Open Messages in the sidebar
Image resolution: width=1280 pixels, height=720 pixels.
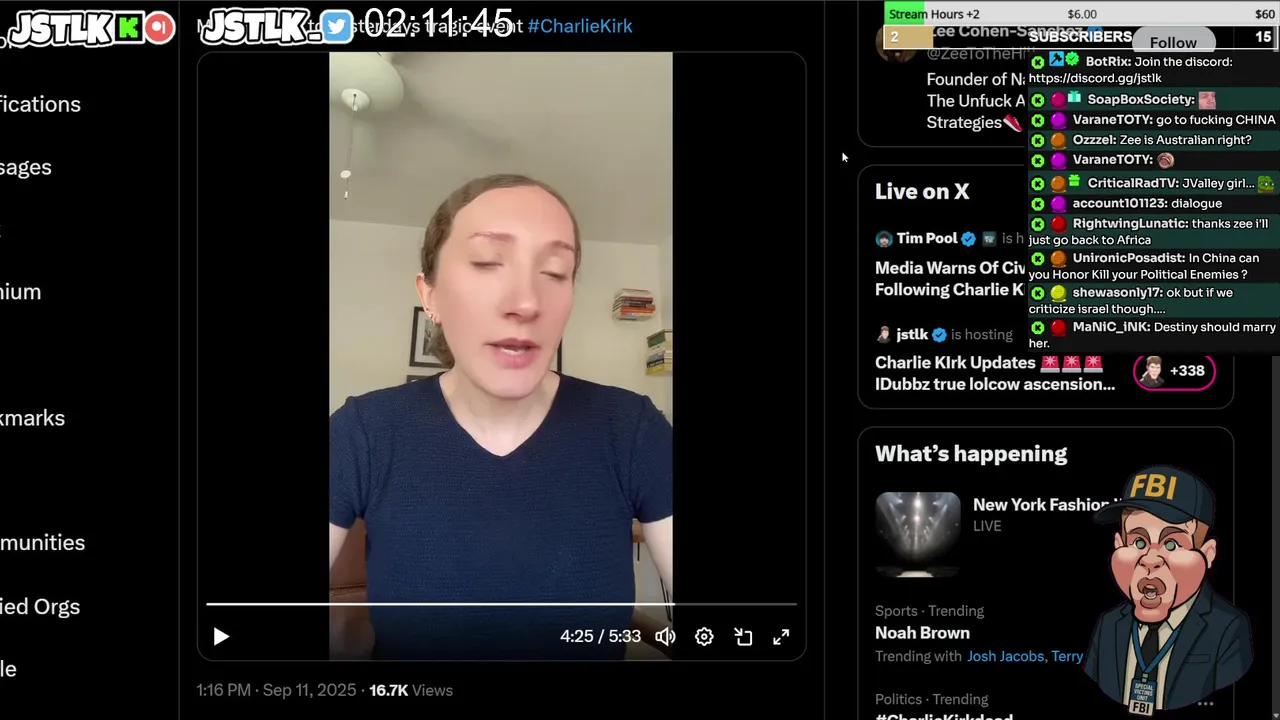pos(25,167)
